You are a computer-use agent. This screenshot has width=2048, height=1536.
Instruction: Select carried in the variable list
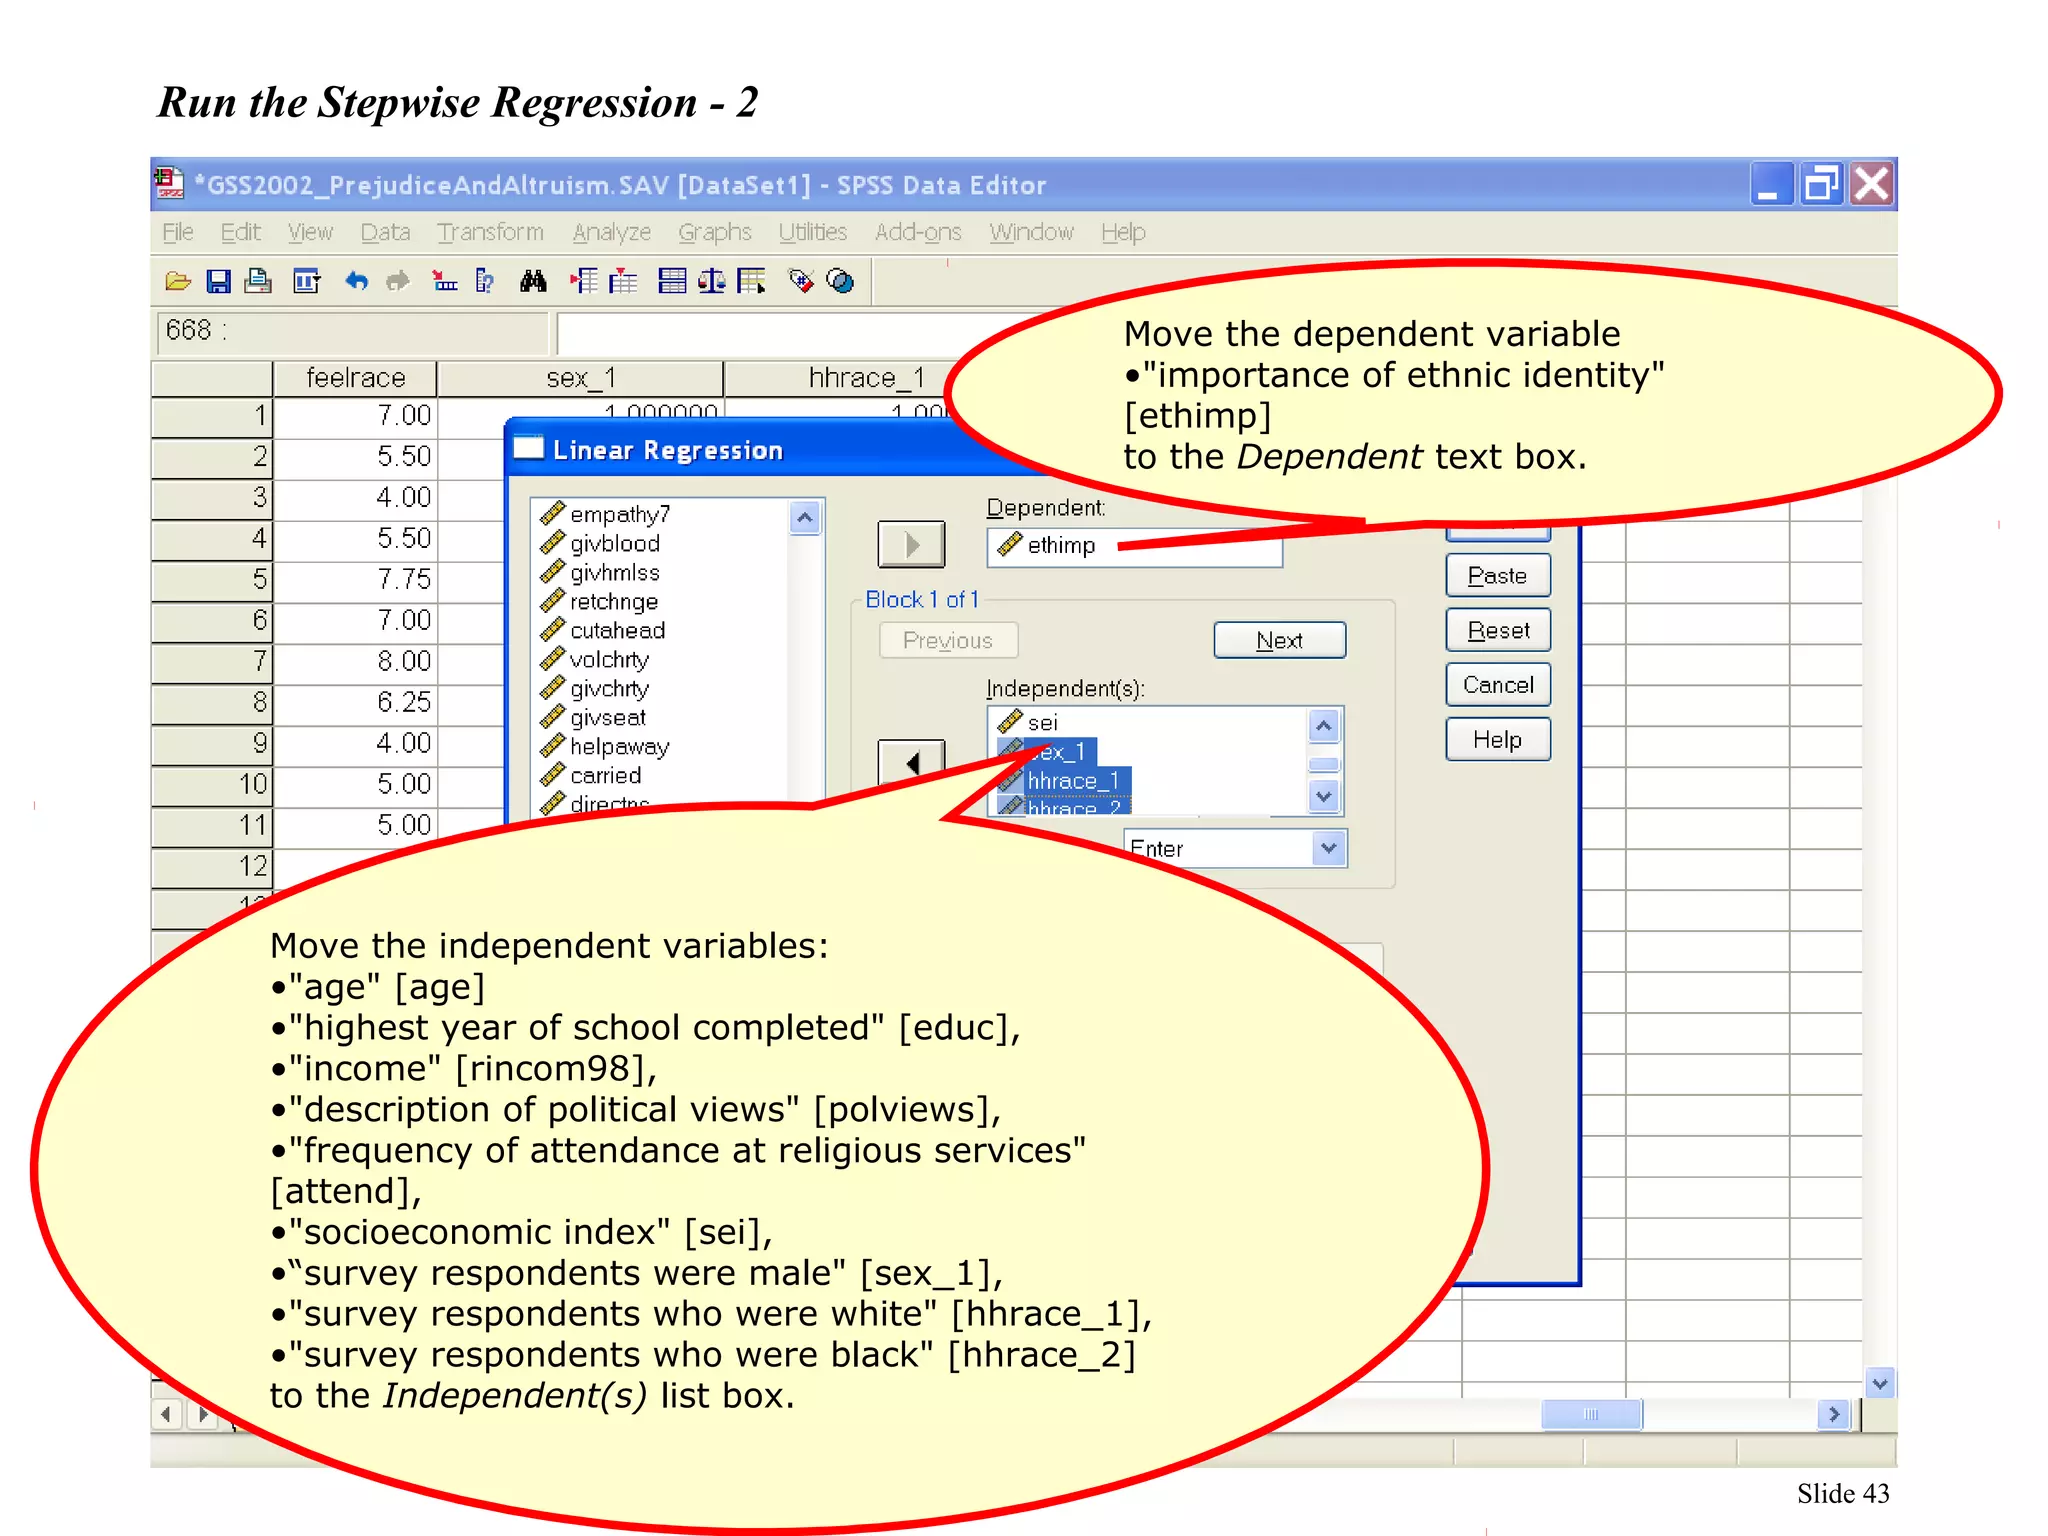coord(590,775)
